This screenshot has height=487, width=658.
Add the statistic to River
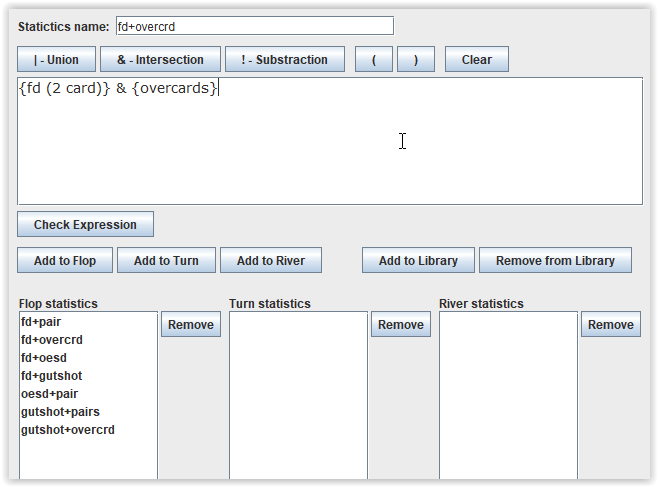[270, 261]
